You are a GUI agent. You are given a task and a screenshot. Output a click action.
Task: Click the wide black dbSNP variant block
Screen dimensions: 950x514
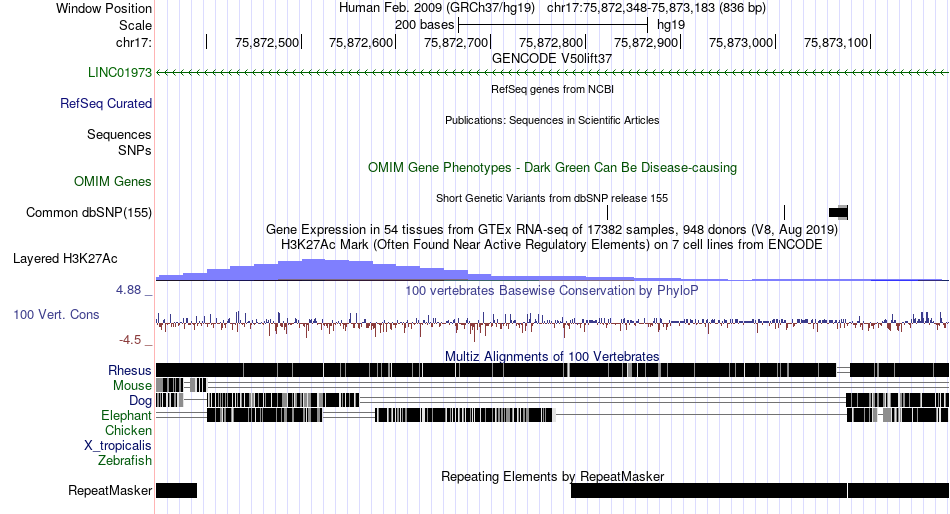[x=839, y=212]
